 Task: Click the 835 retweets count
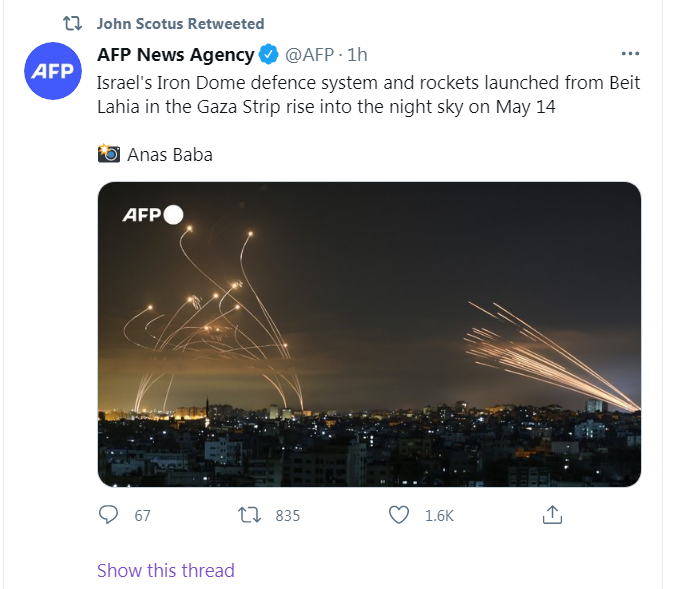click(x=287, y=515)
